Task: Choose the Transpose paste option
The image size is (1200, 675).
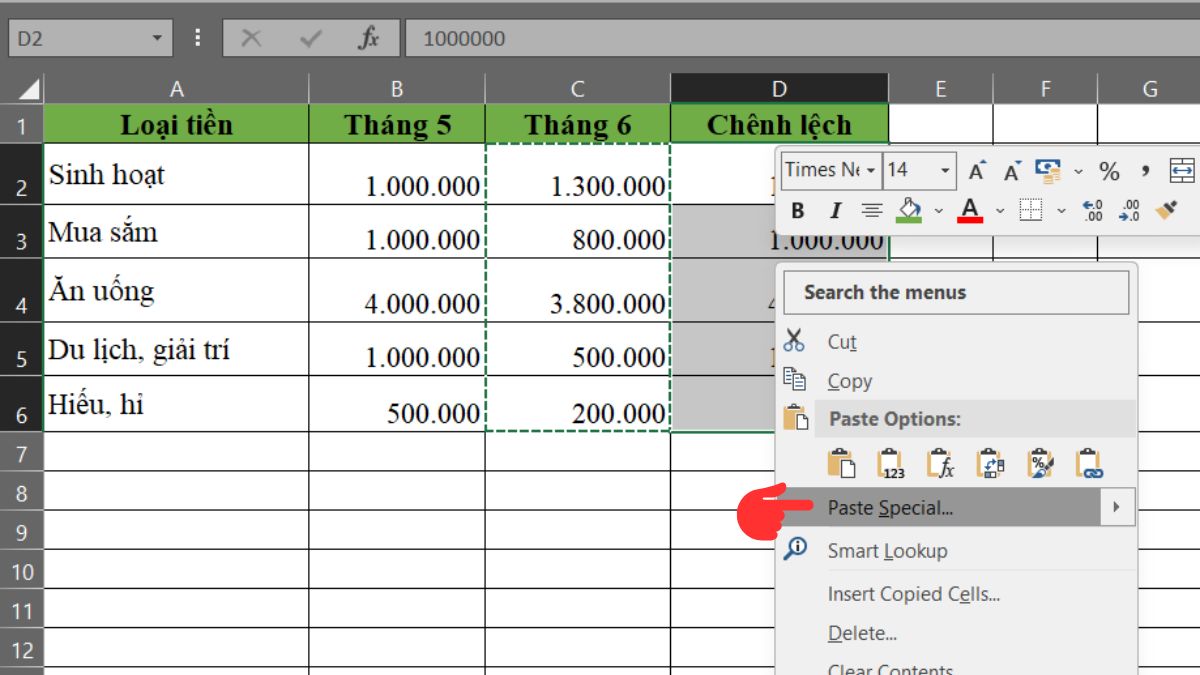Action: pyautogui.click(x=990, y=463)
